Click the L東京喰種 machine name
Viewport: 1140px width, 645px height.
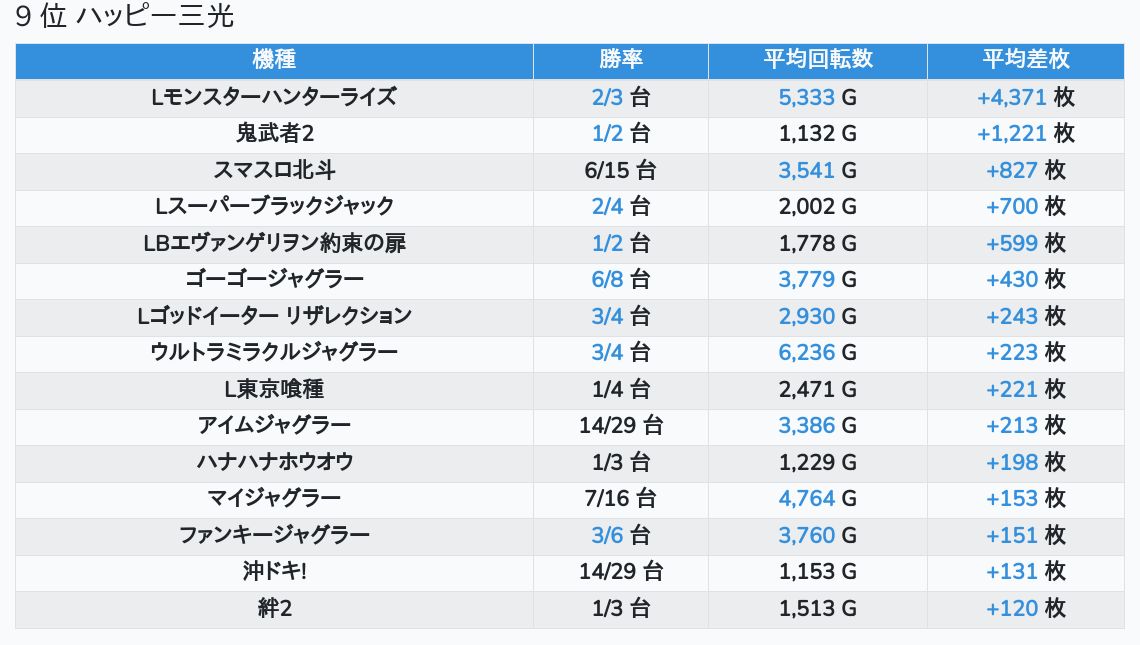(274, 389)
